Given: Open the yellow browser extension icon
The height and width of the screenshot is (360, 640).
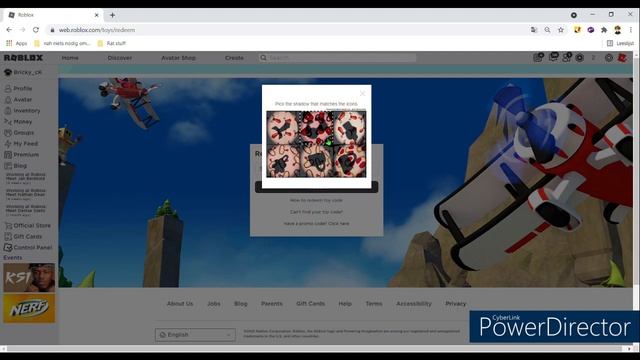Looking at the screenshot, I should [x=577, y=30].
